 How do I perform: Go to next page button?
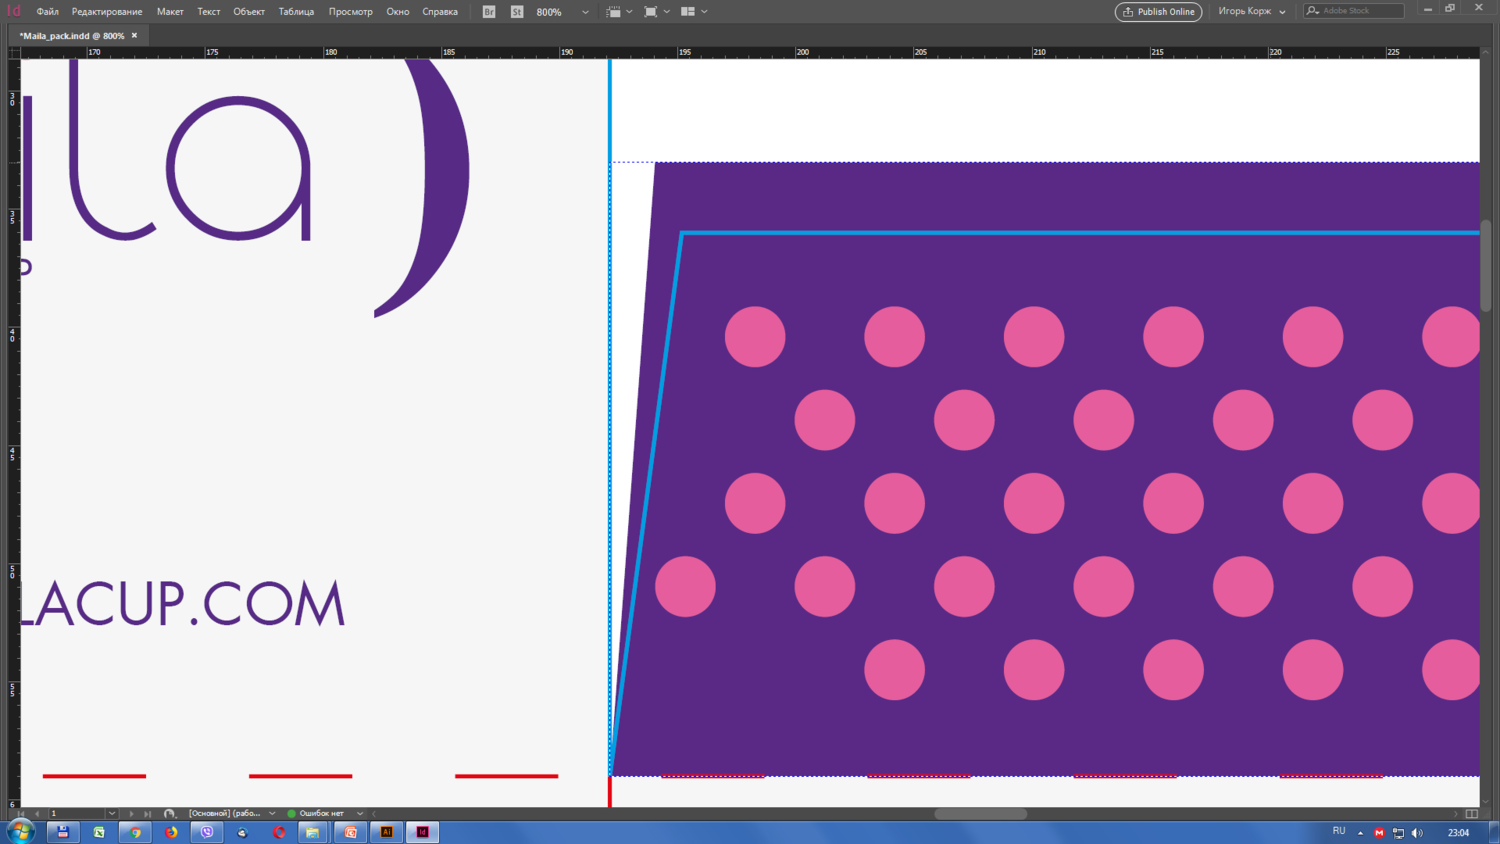131,814
